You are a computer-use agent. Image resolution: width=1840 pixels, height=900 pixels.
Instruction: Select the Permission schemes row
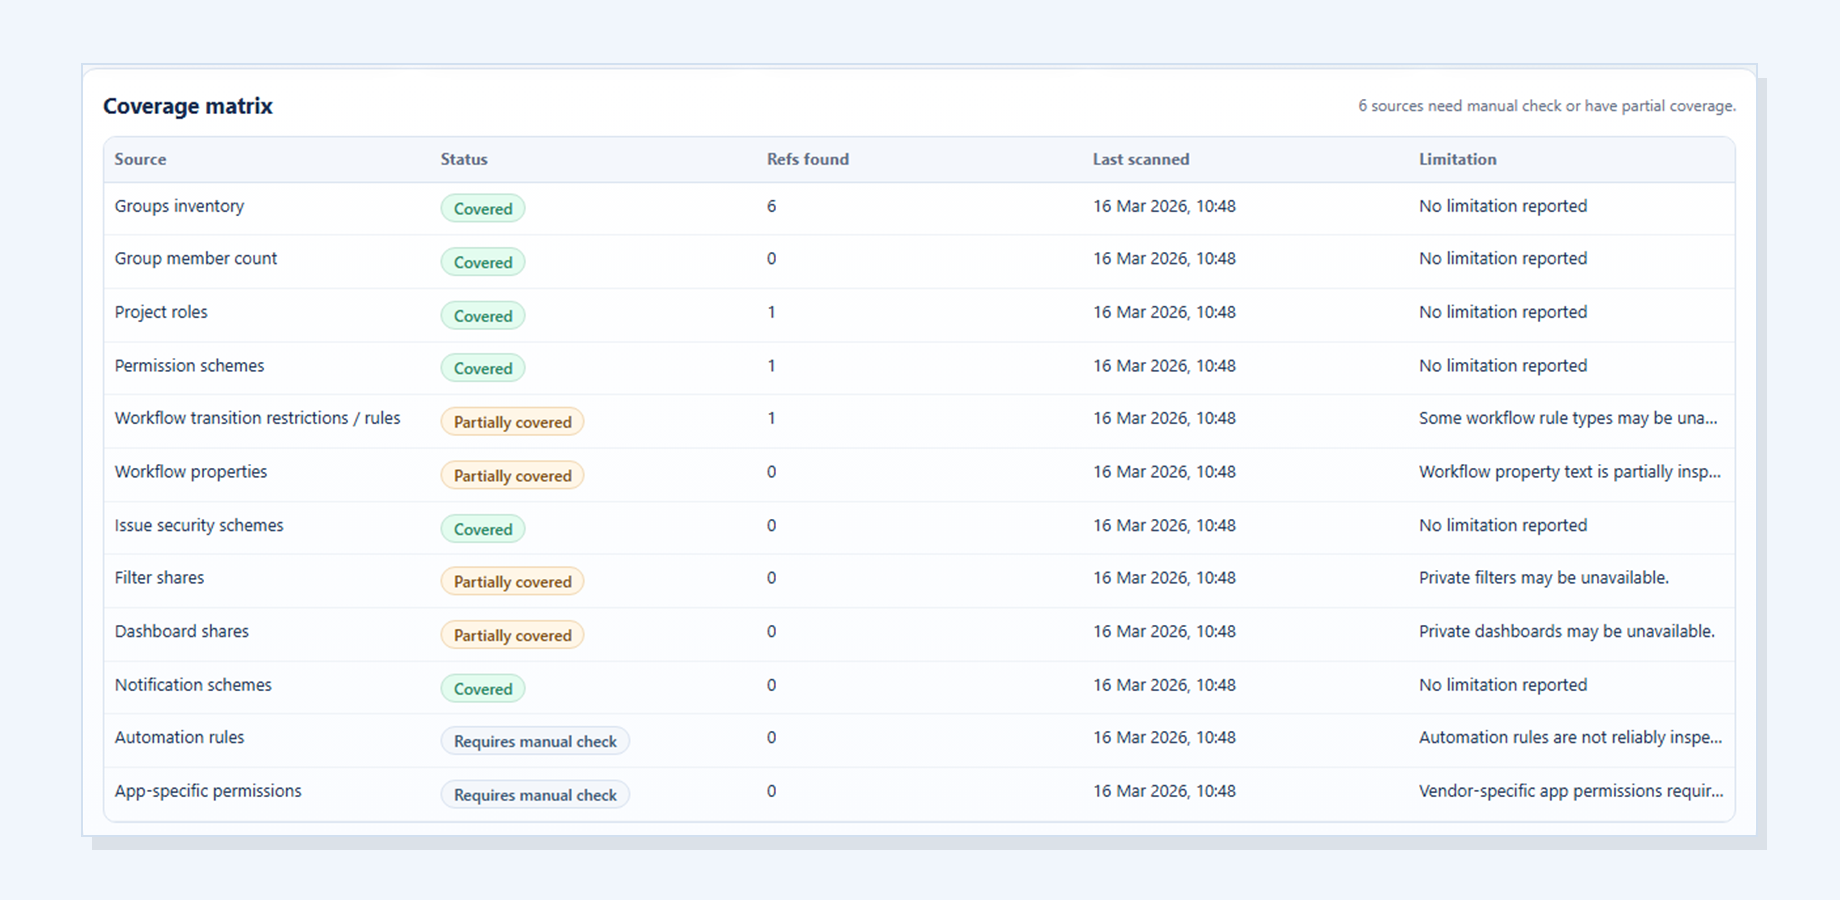pos(189,366)
